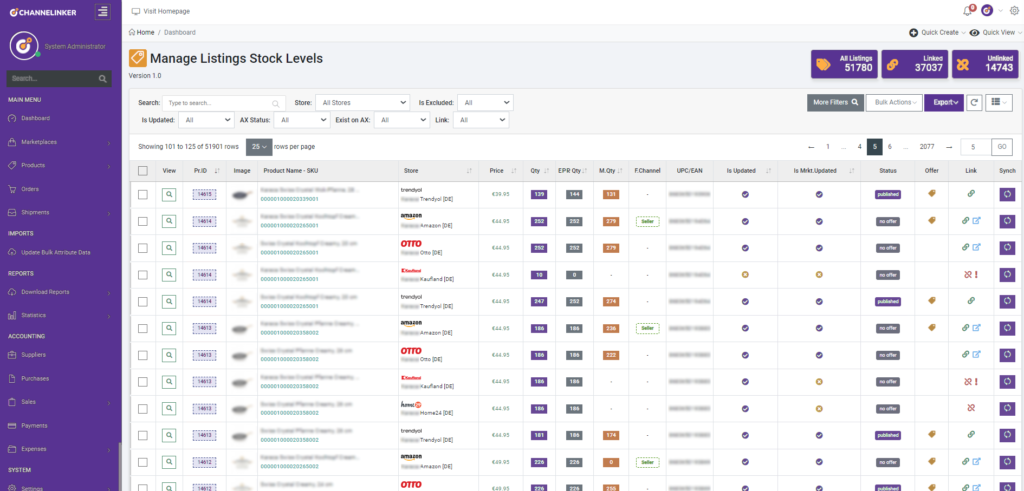Click the edit link icon in Amazon row
Image resolution: width=1024 pixels, height=491 pixels.
(976, 221)
